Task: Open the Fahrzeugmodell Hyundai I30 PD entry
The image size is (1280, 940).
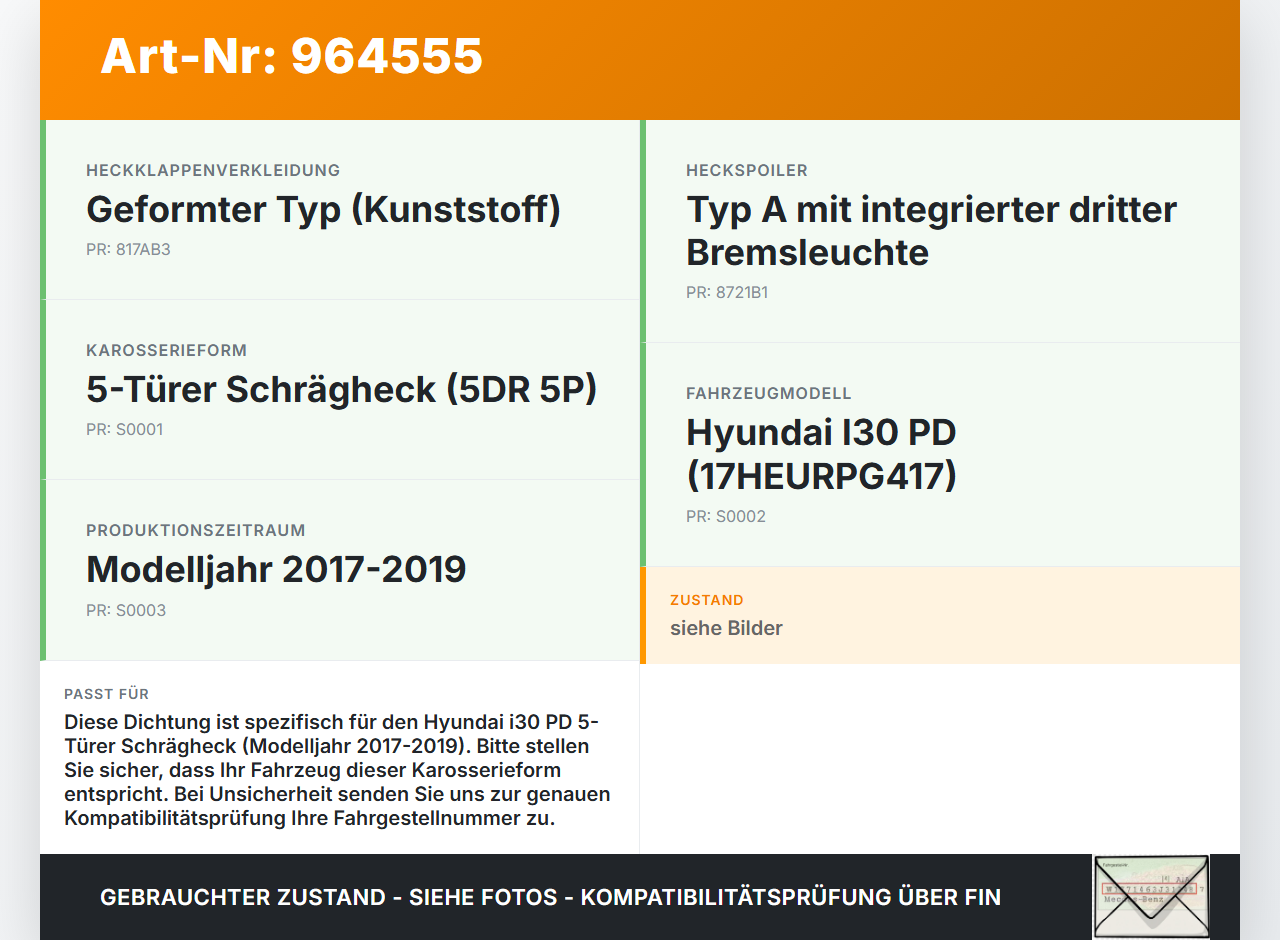Action: tap(820, 452)
